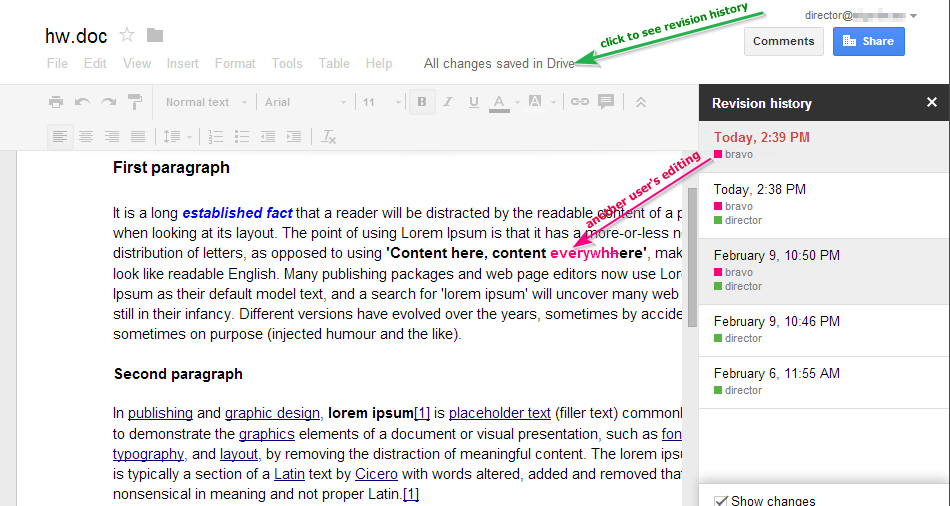The height and width of the screenshot is (506, 950).
Task: Open the Tools menu
Action: (x=287, y=64)
